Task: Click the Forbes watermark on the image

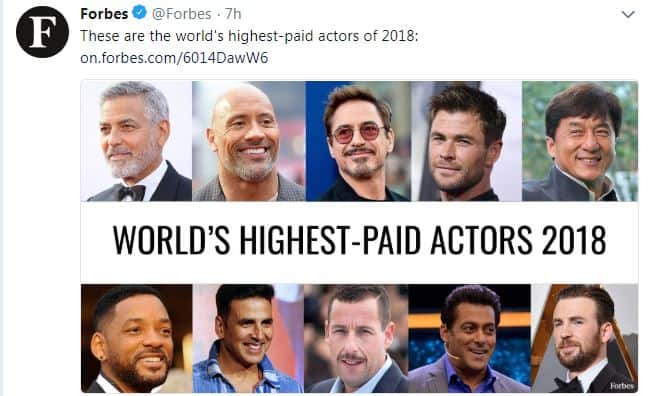Action: (x=621, y=386)
